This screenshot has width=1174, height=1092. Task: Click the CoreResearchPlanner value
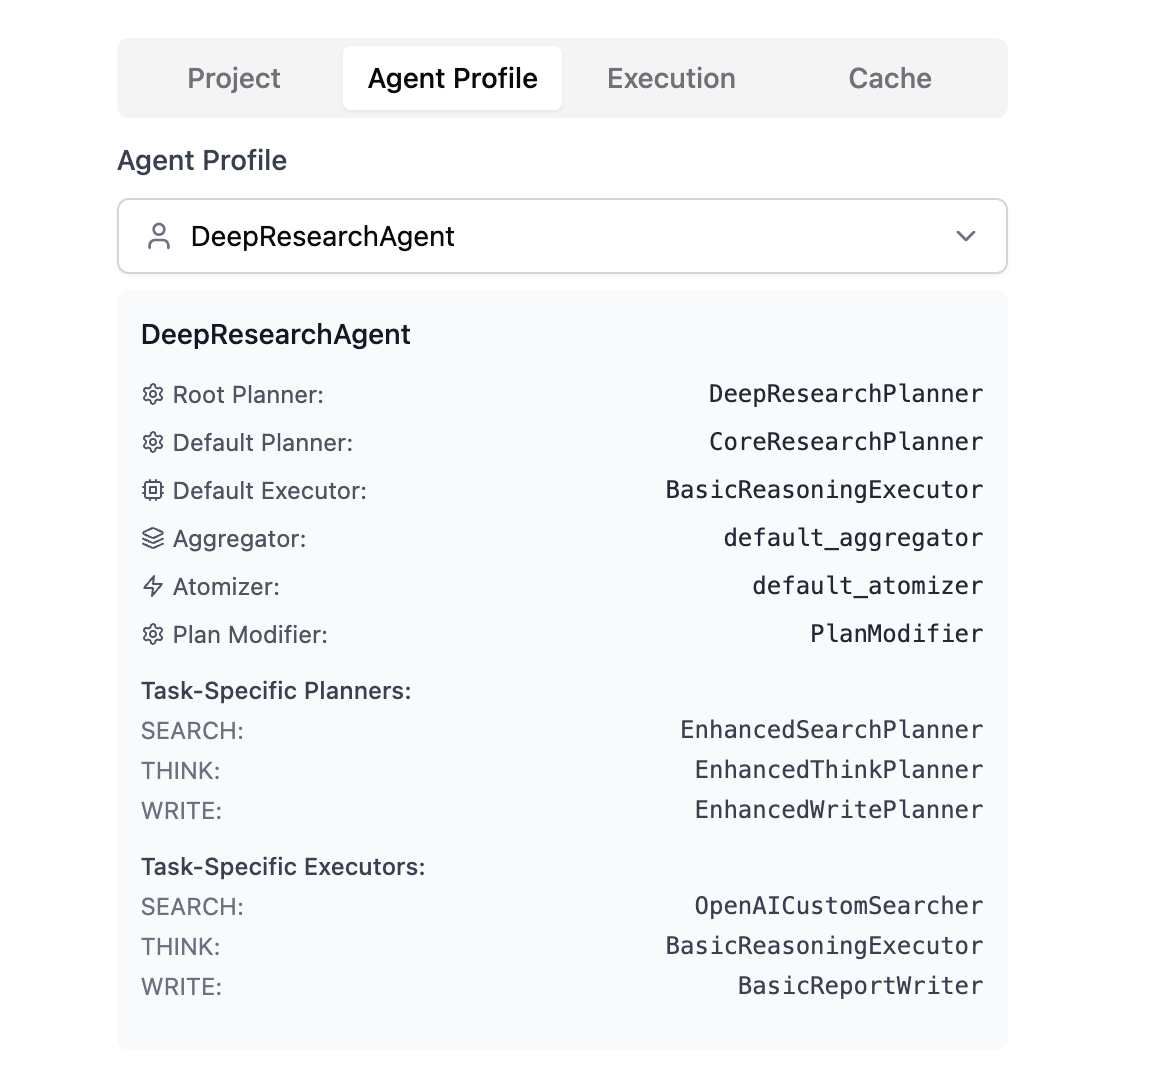point(846,442)
